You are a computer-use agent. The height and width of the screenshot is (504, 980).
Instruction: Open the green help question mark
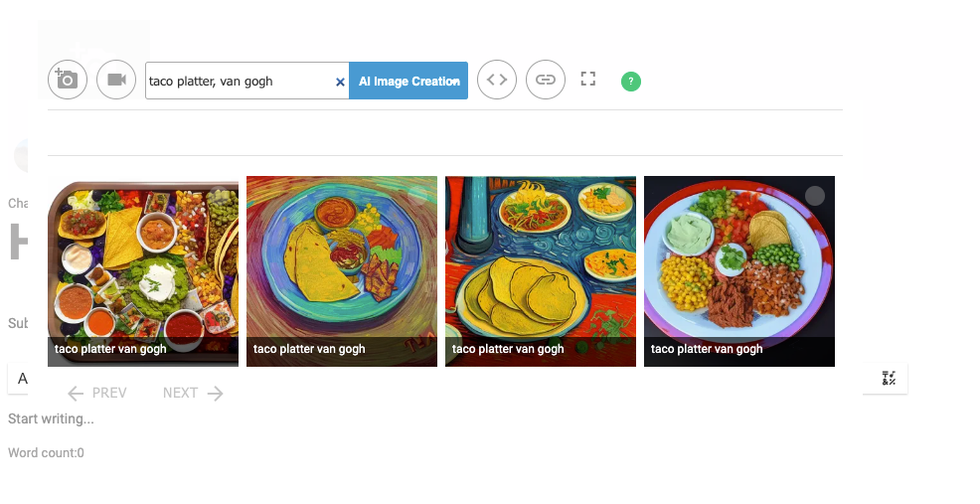click(x=631, y=81)
